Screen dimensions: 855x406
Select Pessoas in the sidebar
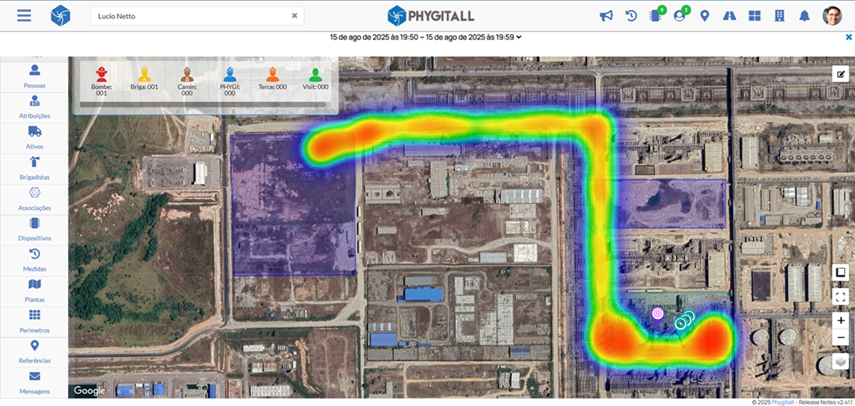coord(34,76)
